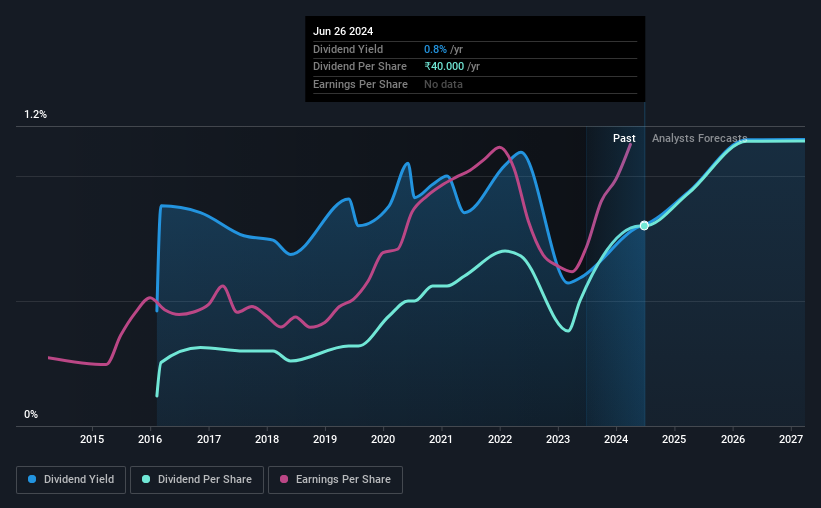Click the 0.8% dividend yield value in tooltip
Viewport: 821px width, 508px height.
(435, 49)
